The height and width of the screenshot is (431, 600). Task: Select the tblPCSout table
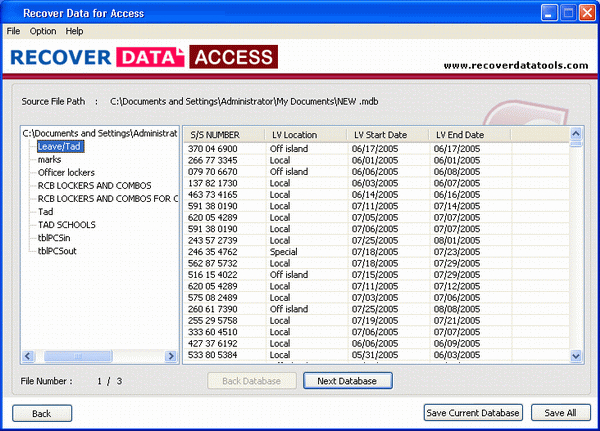(59, 250)
